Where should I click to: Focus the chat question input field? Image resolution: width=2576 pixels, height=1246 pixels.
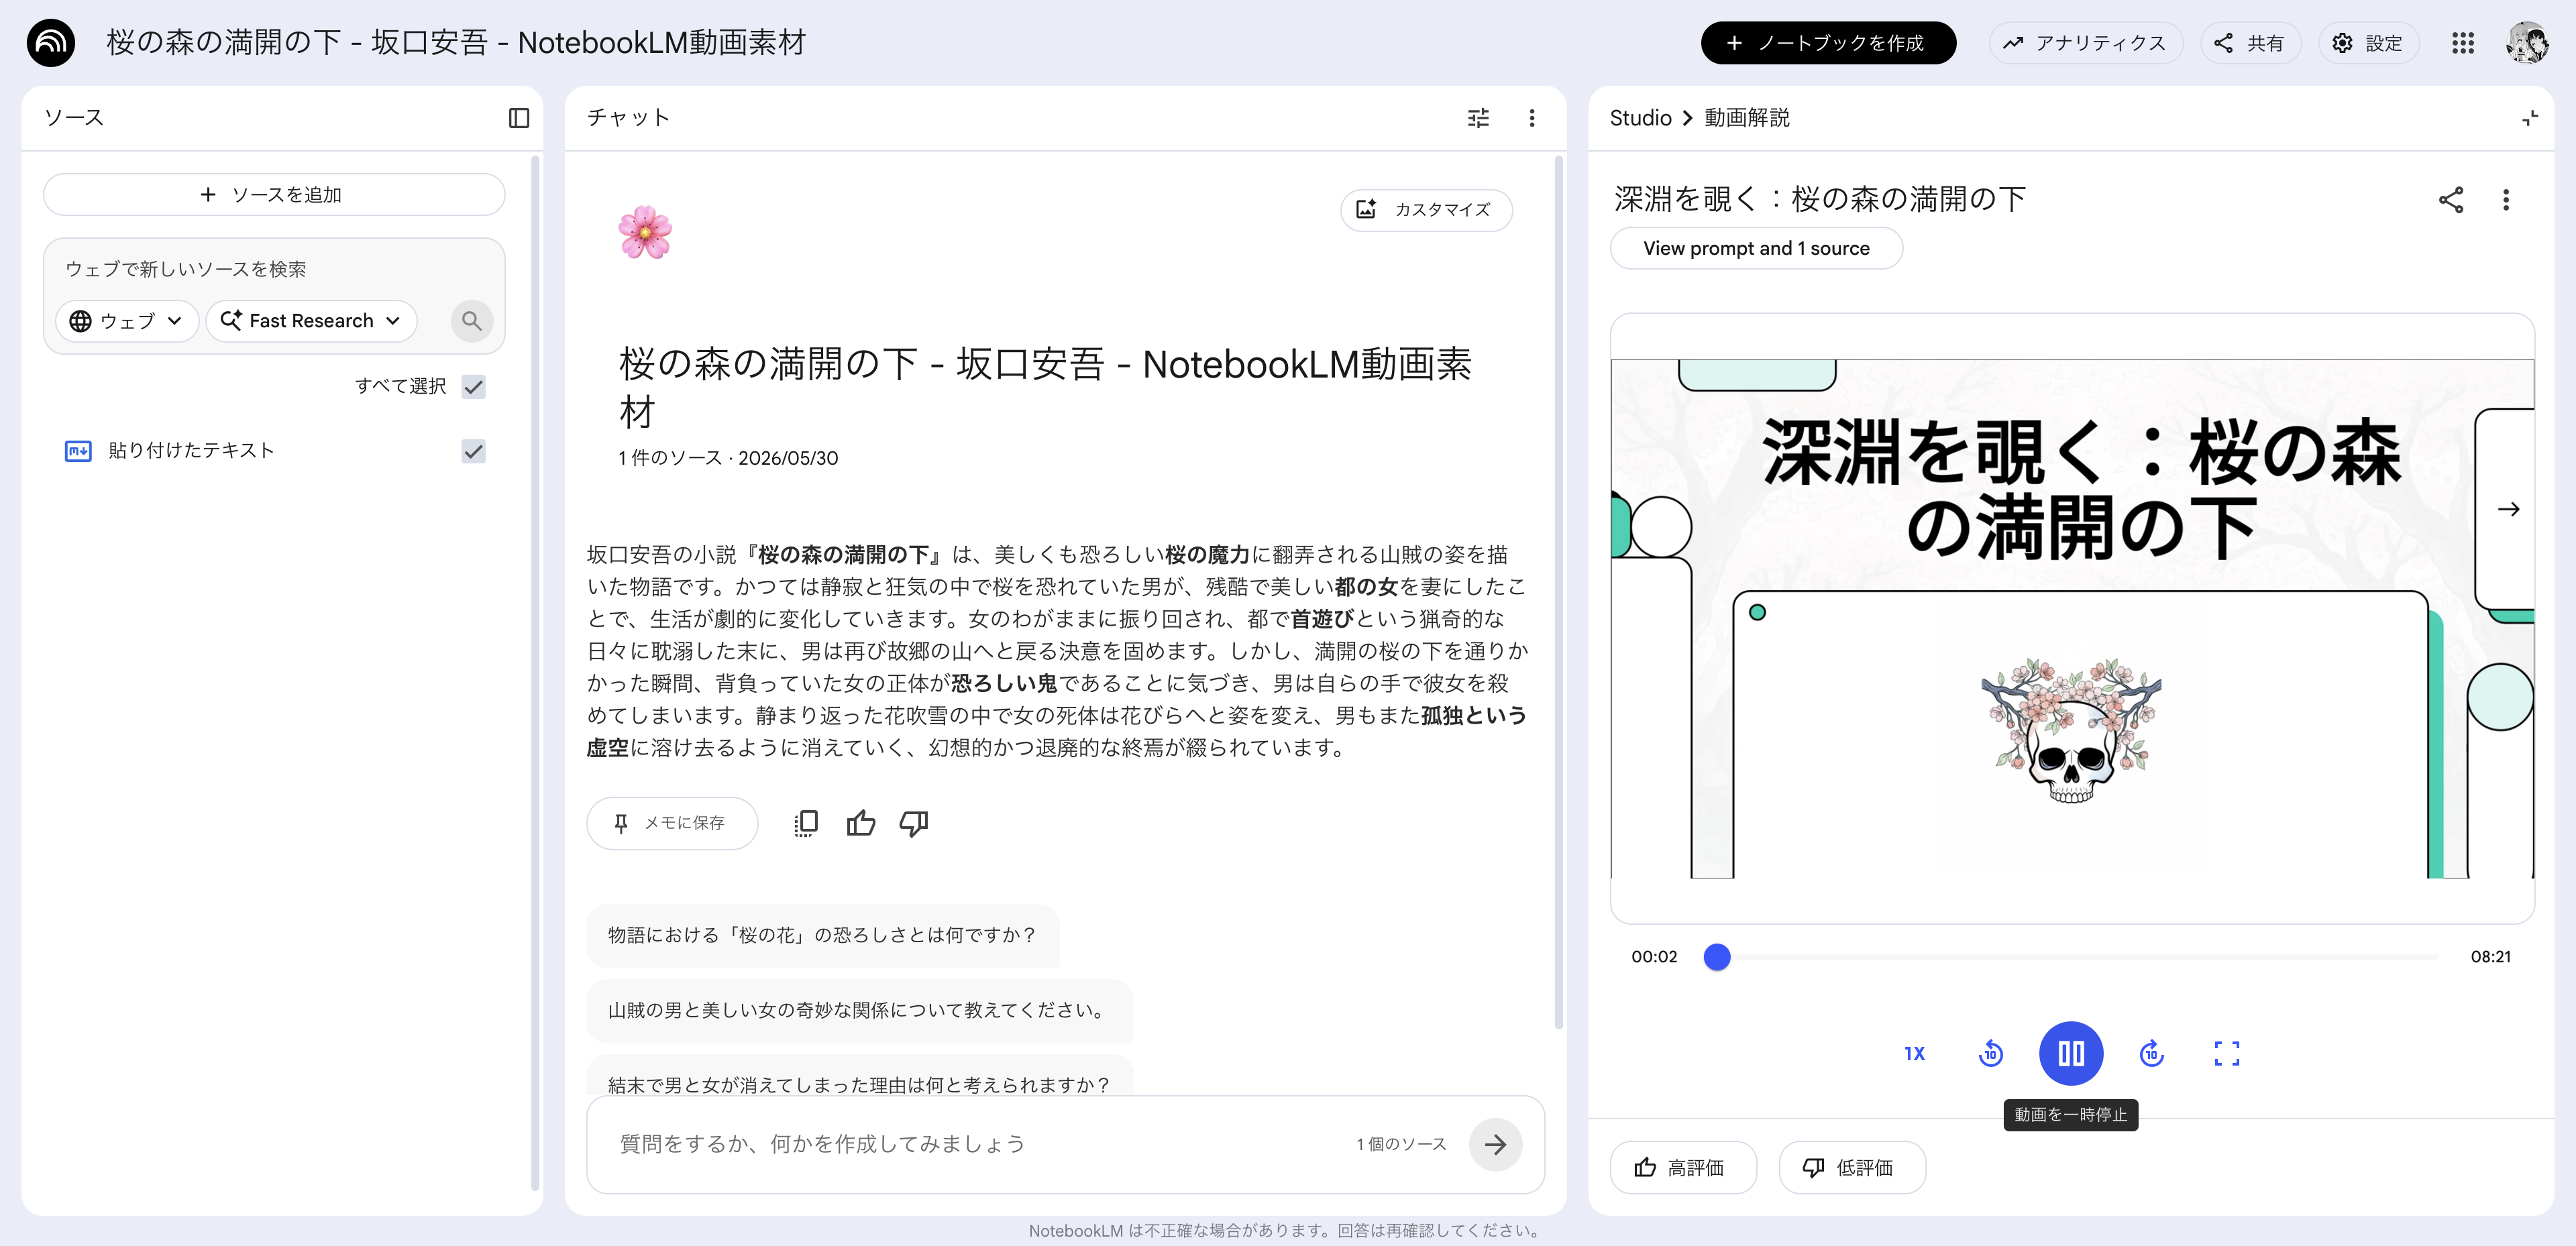[980, 1144]
